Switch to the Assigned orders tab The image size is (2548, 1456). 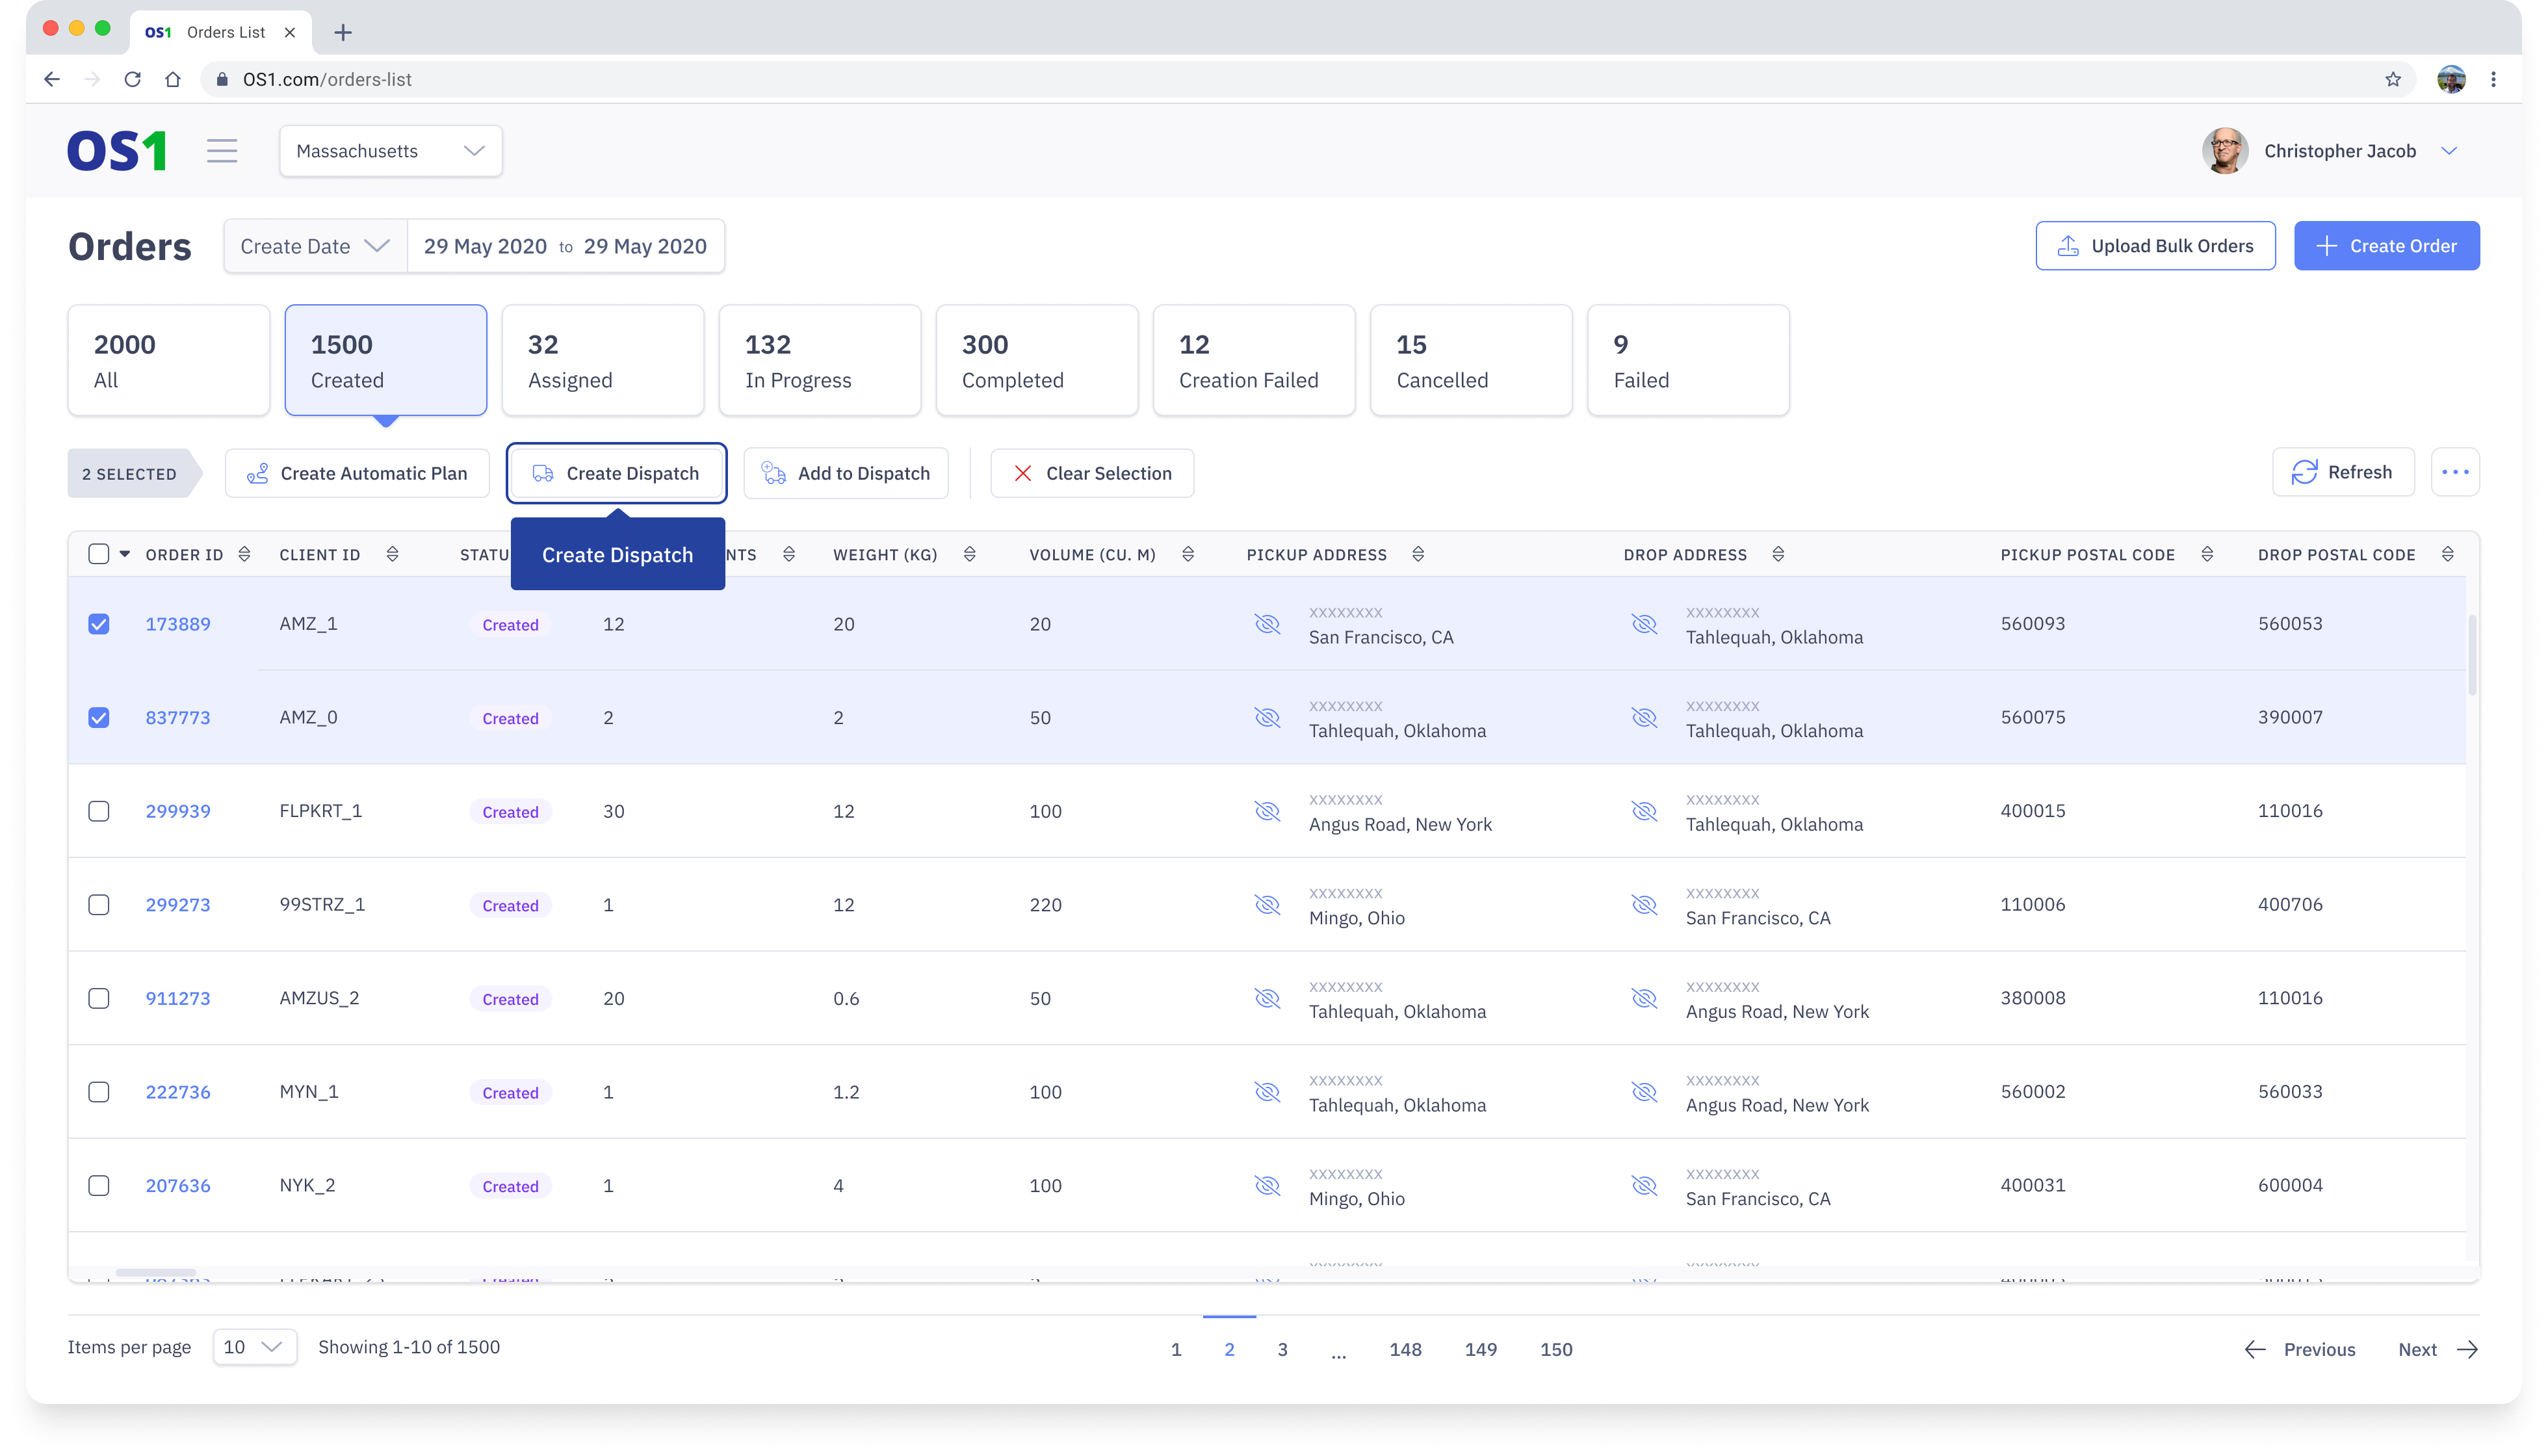pos(602,360)
